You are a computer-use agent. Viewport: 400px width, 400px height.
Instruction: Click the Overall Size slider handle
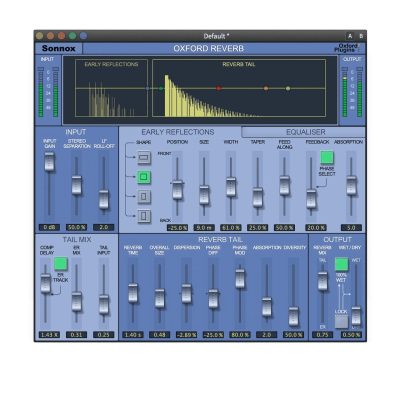coord(160,298)
